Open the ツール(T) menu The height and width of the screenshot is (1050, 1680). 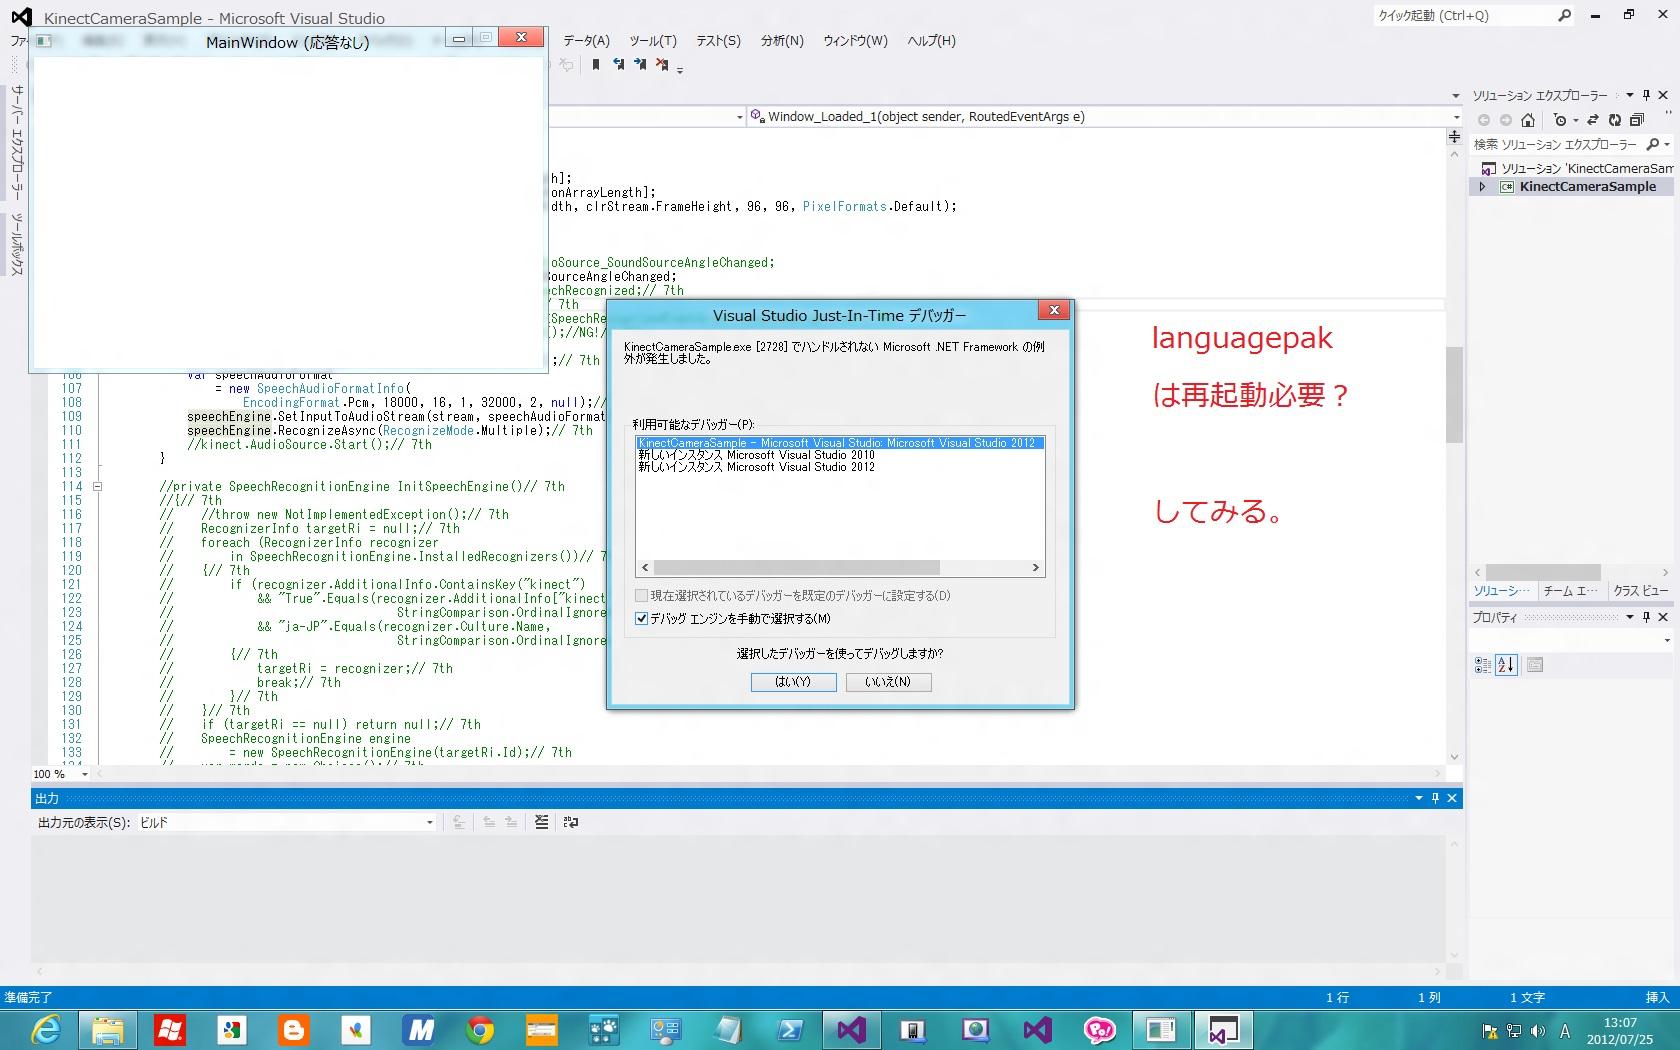[652, 41]
